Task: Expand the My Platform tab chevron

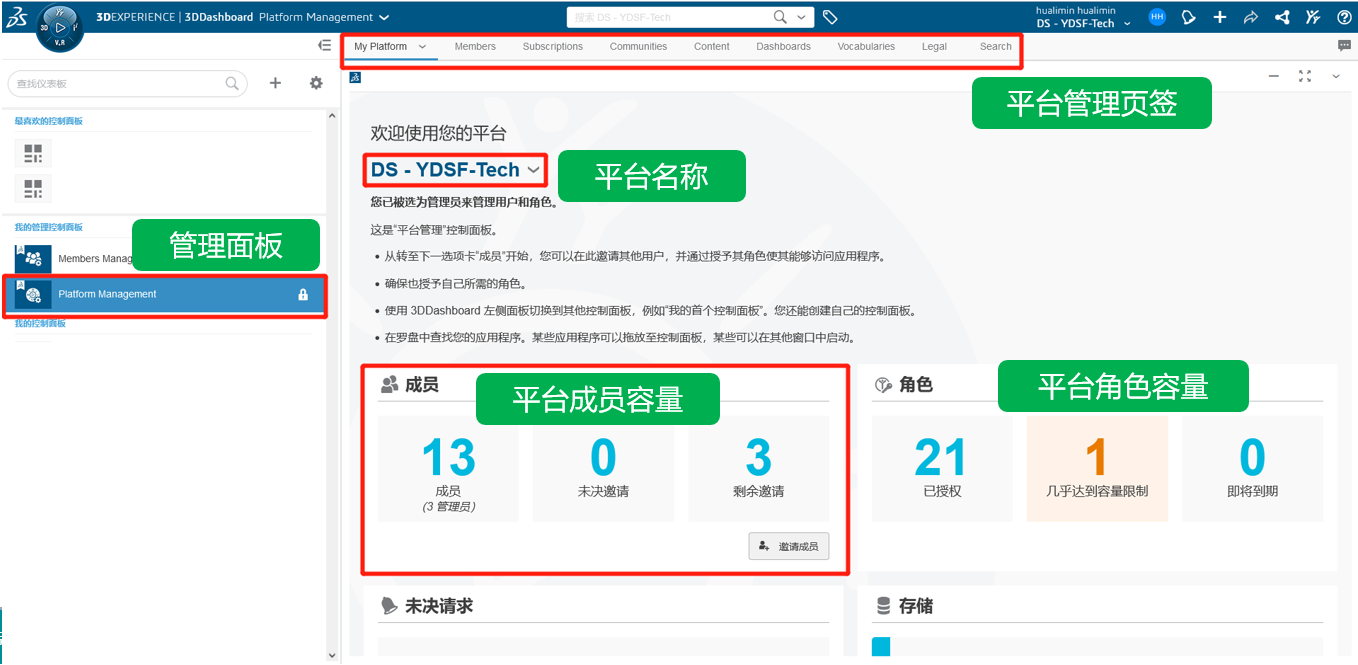Action: pos(422,46)
